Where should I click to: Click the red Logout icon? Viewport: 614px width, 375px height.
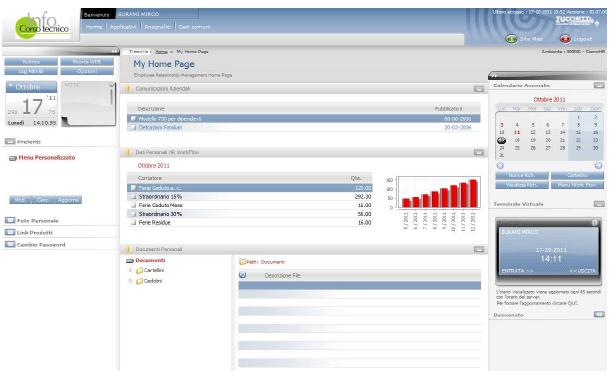coord(565,39)
